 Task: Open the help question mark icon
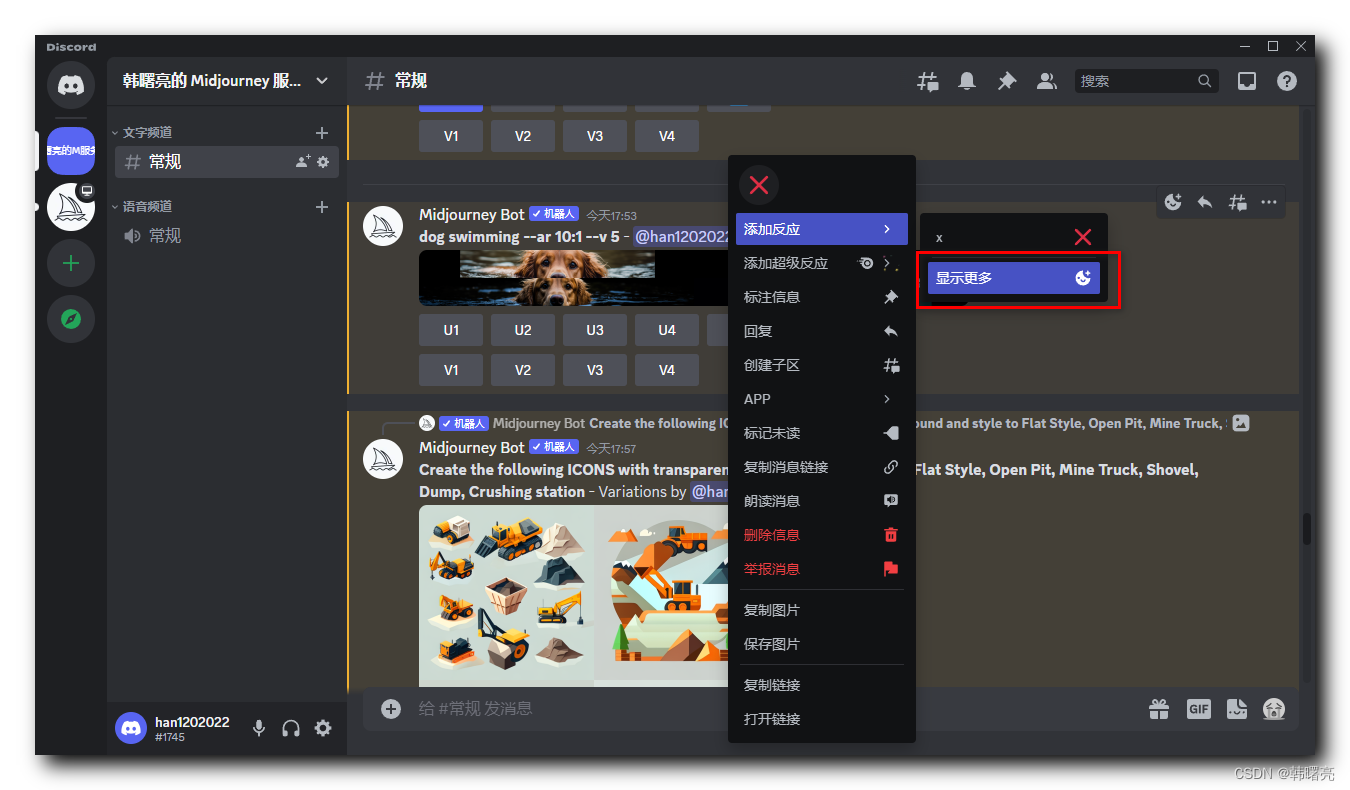click(1287, 81)
